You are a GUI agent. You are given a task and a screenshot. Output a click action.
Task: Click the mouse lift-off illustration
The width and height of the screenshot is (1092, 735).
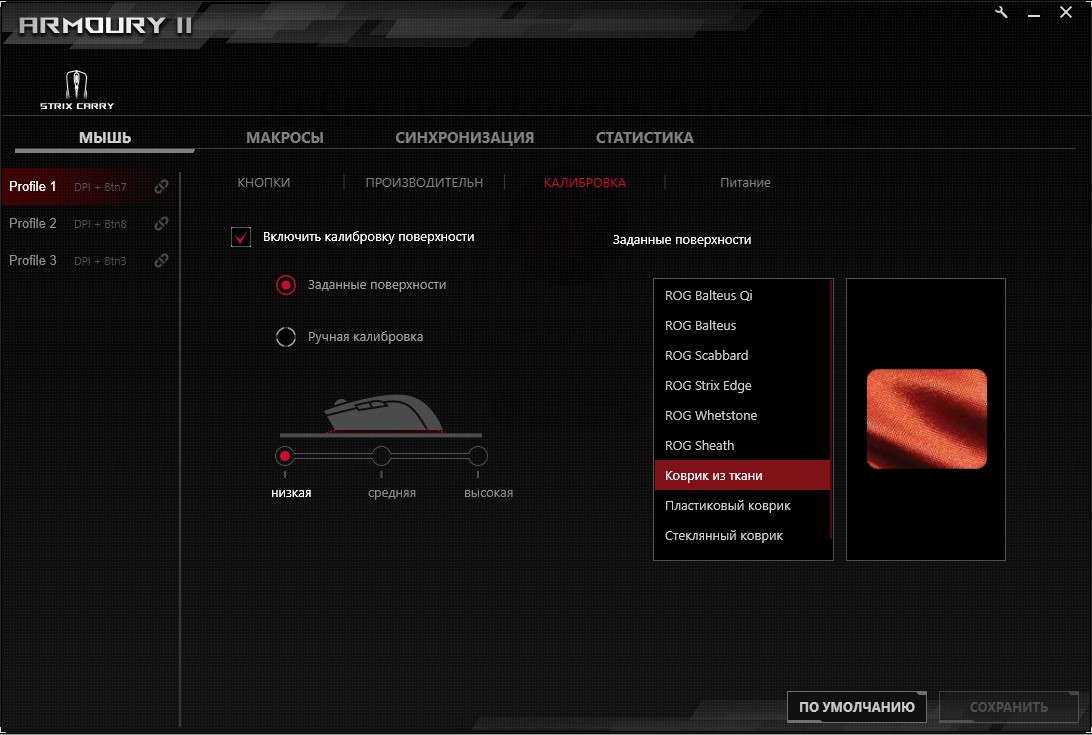pos(380,414)
